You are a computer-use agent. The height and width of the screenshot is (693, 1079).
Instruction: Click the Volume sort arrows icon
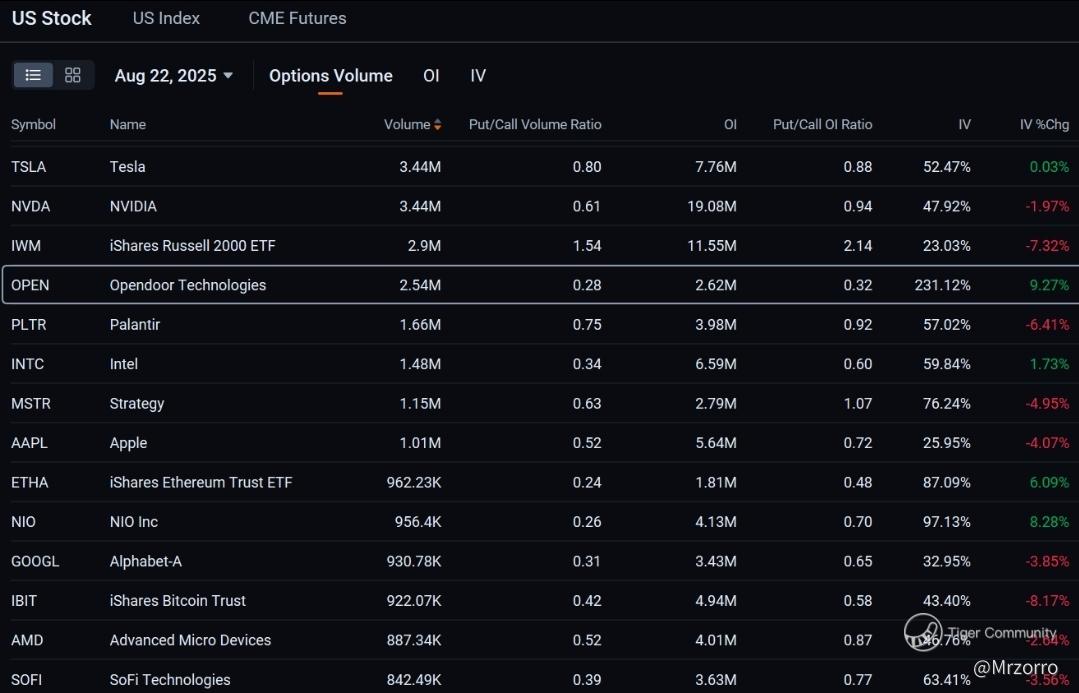click(438, 125)
